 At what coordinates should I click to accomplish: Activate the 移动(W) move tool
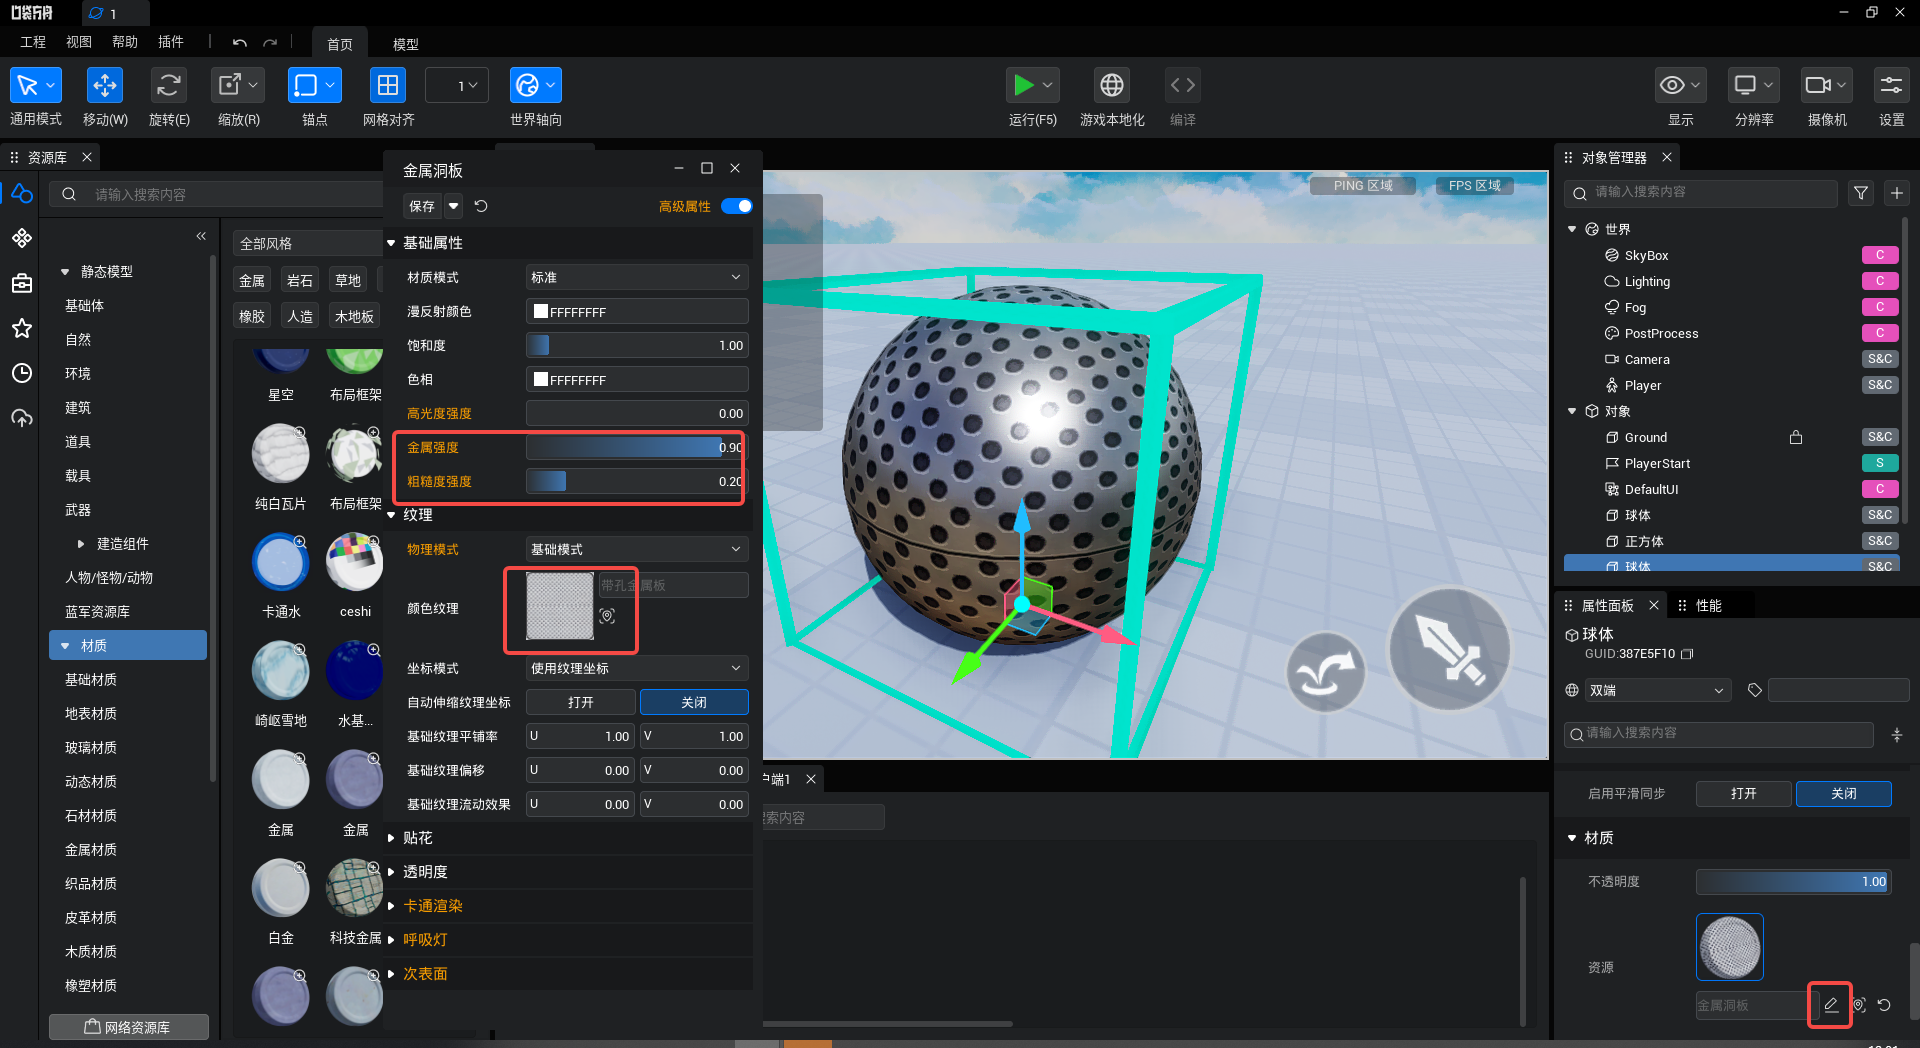point(105,86)
